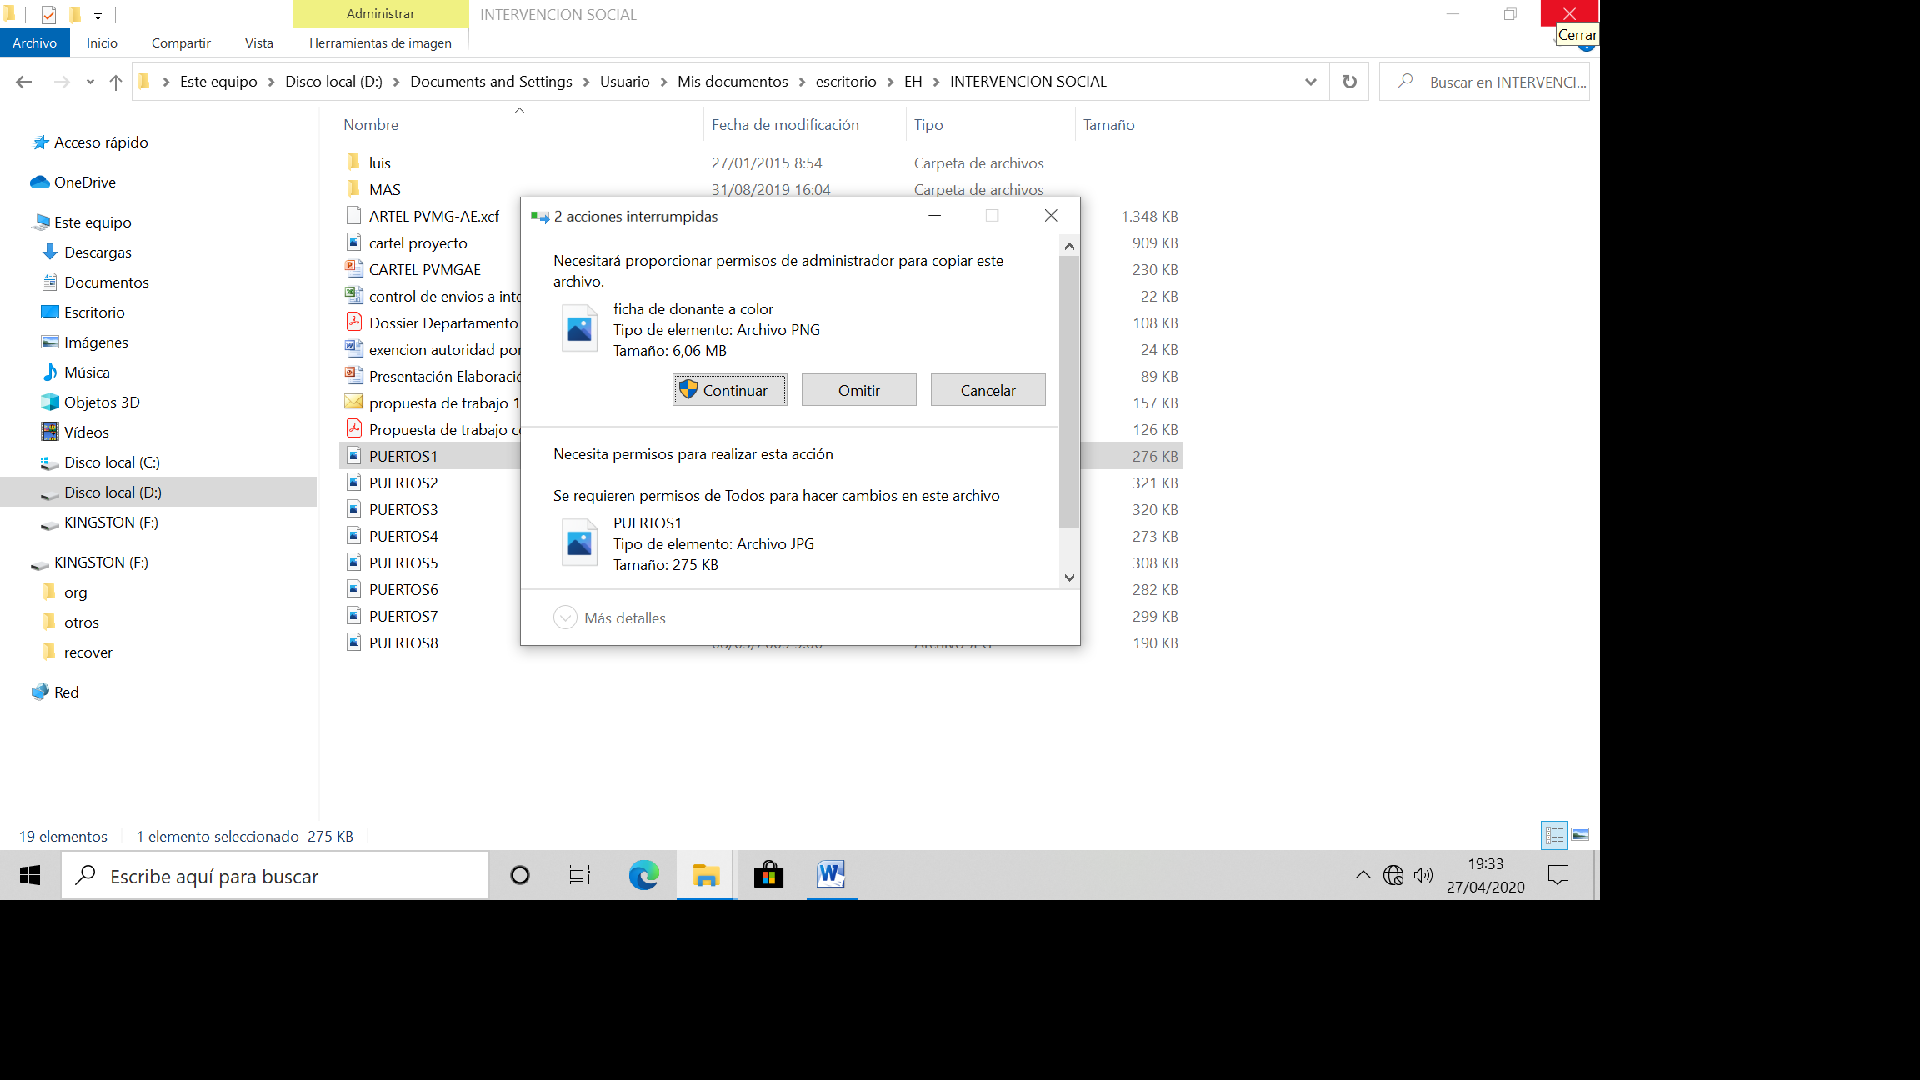Screen dimensions: 1920x1080
Task: Sort by the Tipo column header
Action: pos(928,125)
